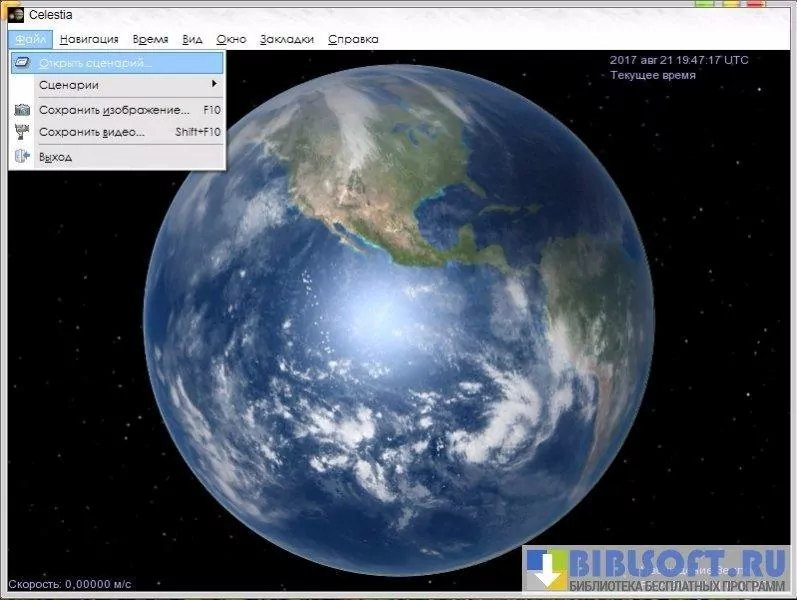Select Выход to quit Celestia

pyautogui.click(x=56, y=157)
